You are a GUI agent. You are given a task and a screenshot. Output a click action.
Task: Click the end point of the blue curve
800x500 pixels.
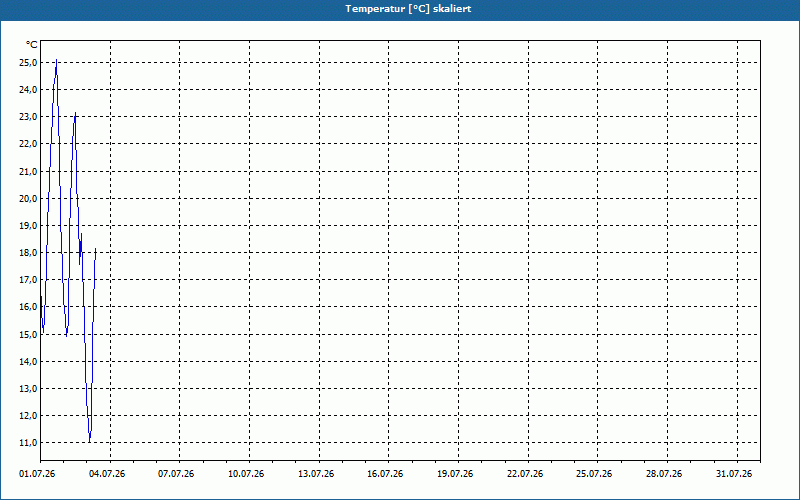pos(95,249)
